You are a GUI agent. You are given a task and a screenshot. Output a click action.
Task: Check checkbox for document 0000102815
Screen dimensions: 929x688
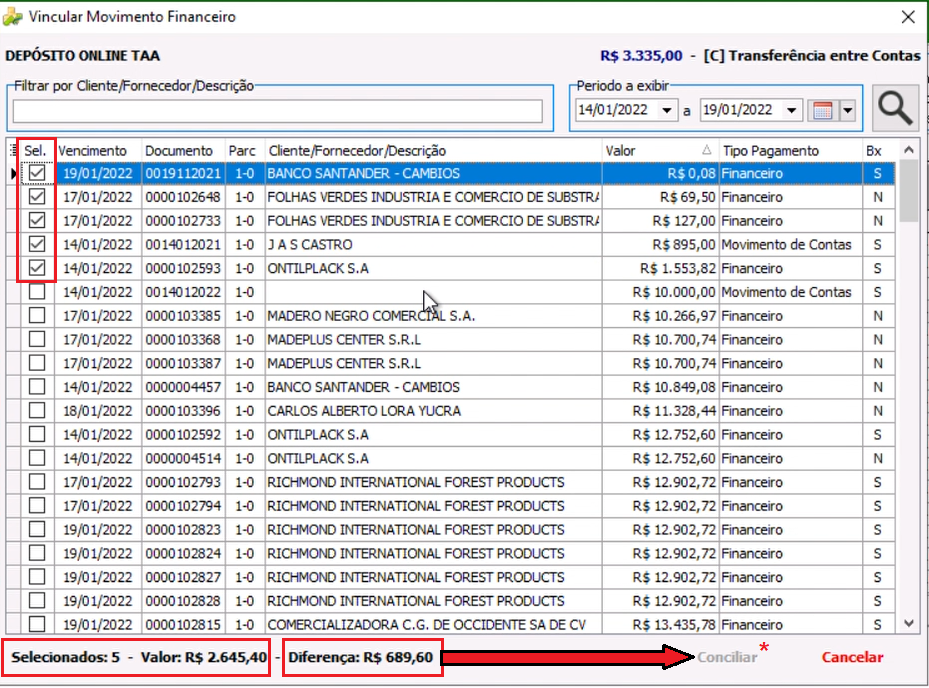tap(37, 624)
